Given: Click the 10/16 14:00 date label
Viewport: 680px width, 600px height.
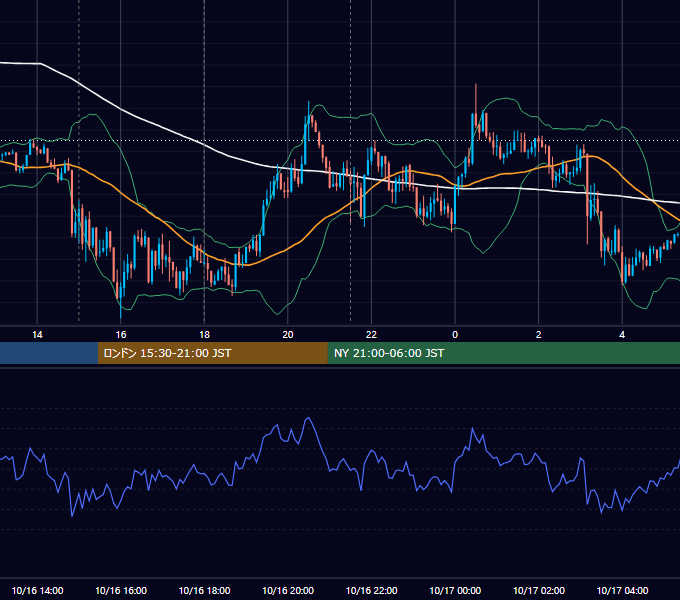Looking at the screenshot, I should point(37,590).
